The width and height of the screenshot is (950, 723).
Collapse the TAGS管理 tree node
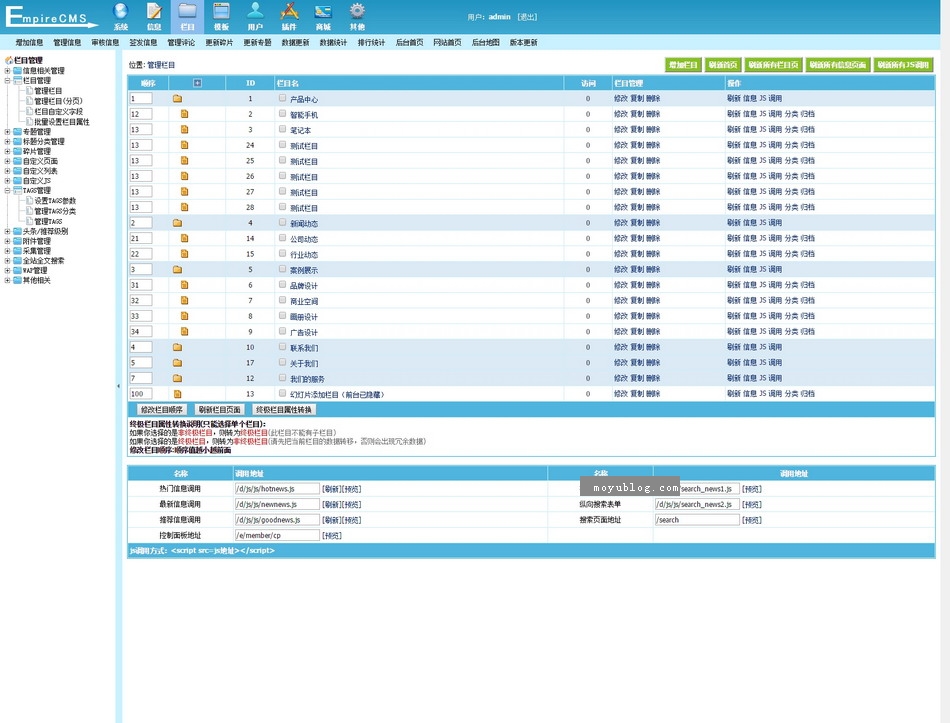pos(7,190)
